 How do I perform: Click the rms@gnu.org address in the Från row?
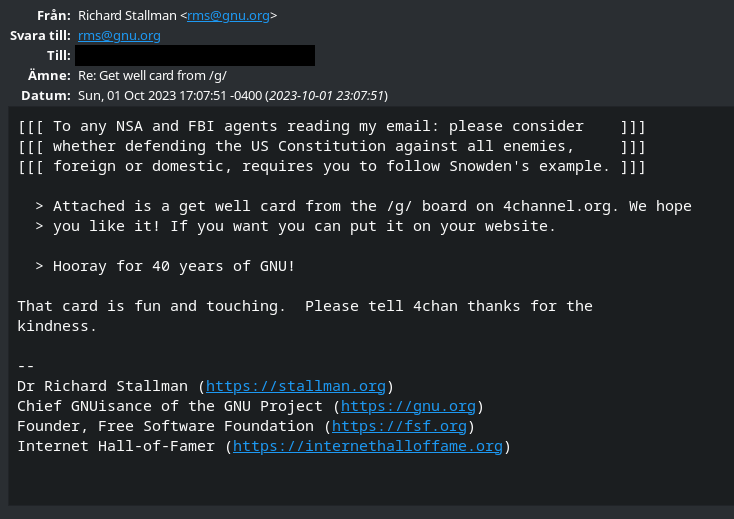click(229, 16)
